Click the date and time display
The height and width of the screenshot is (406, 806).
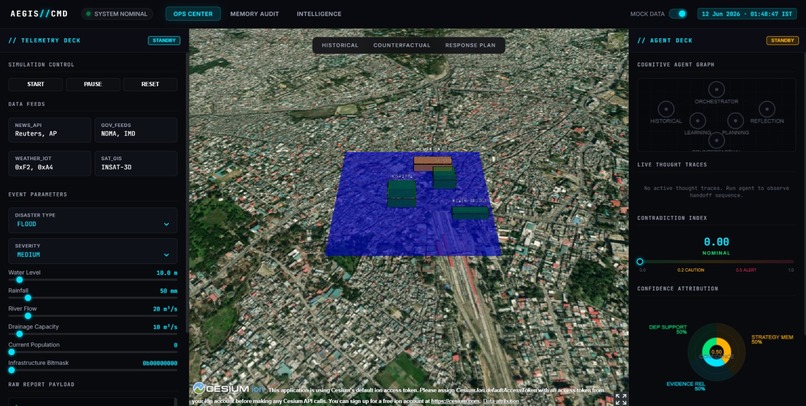point(747,14)
